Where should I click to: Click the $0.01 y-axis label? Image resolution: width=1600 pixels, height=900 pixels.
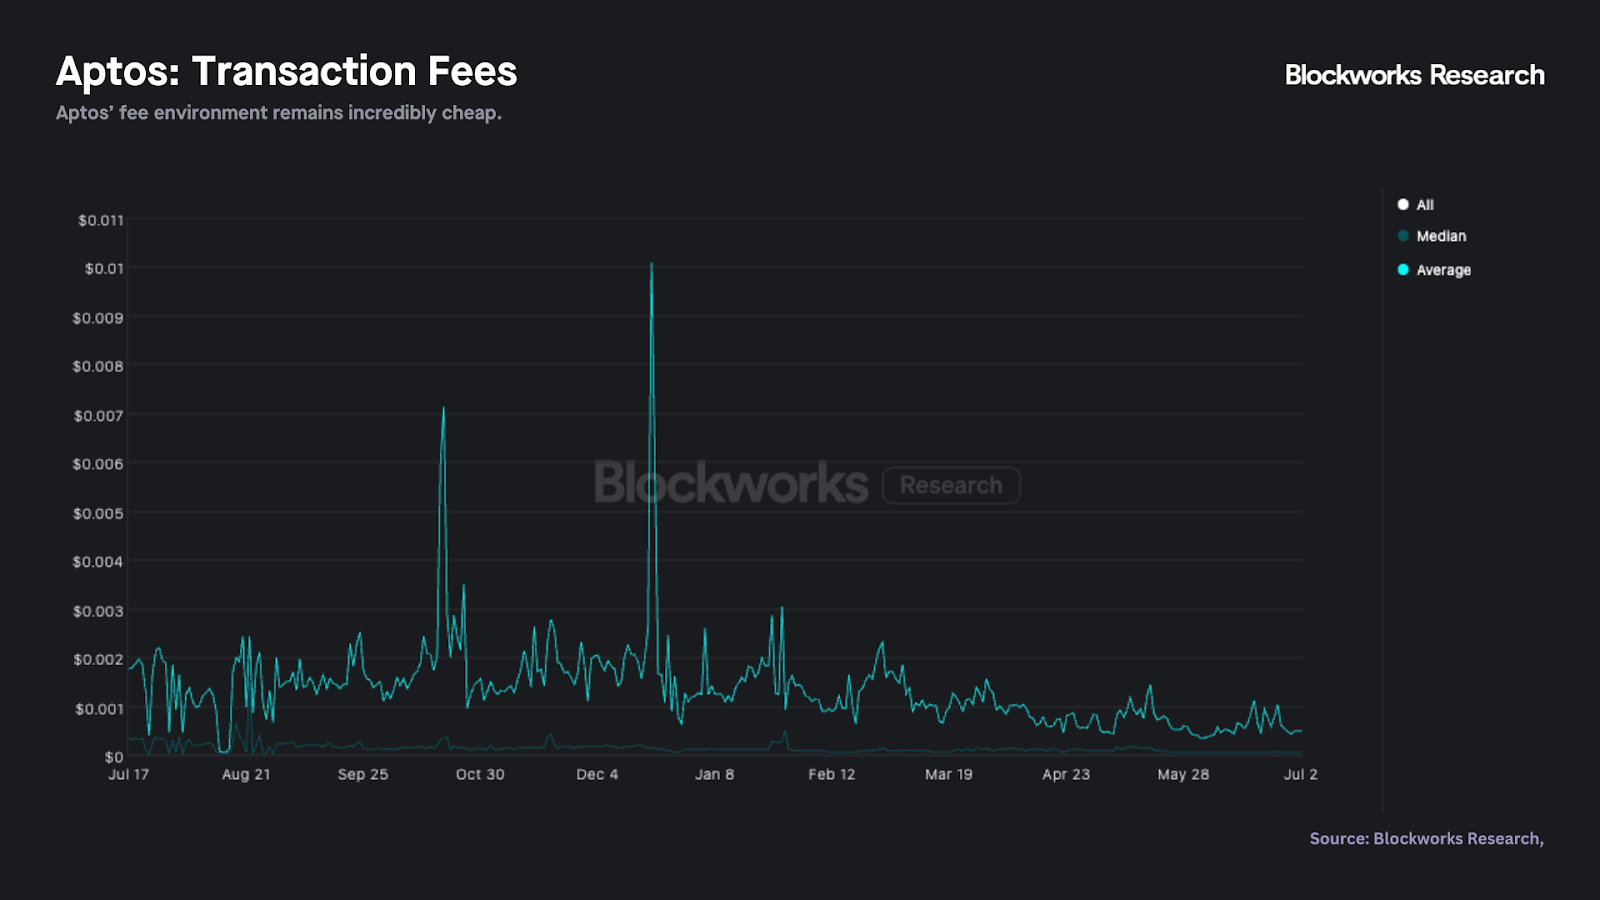tap(104, 268)
